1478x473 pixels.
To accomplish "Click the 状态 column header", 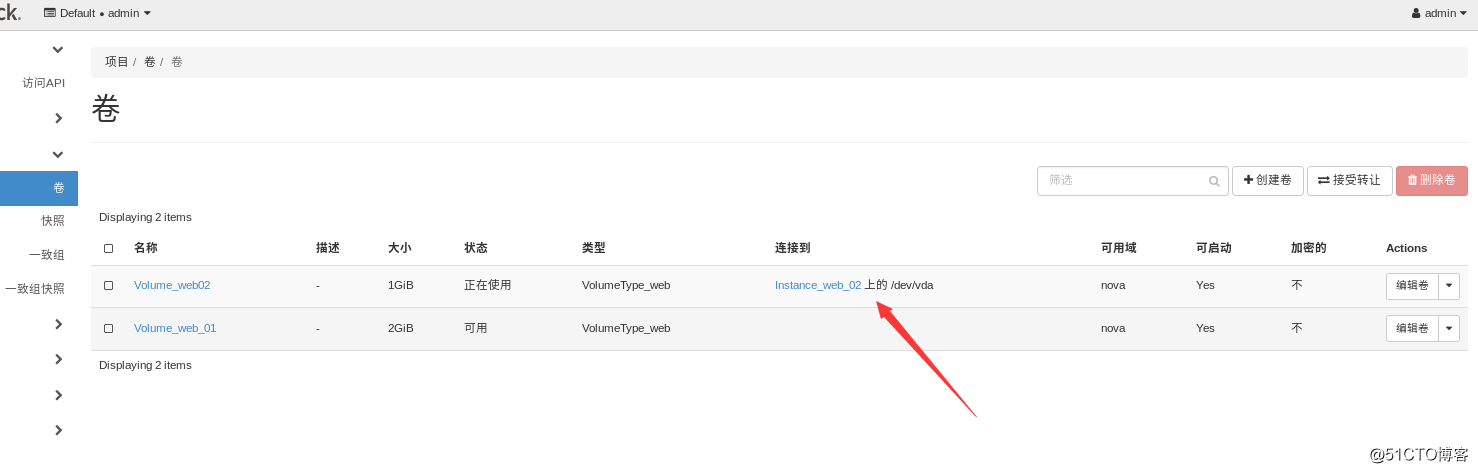I will point(476,248).
